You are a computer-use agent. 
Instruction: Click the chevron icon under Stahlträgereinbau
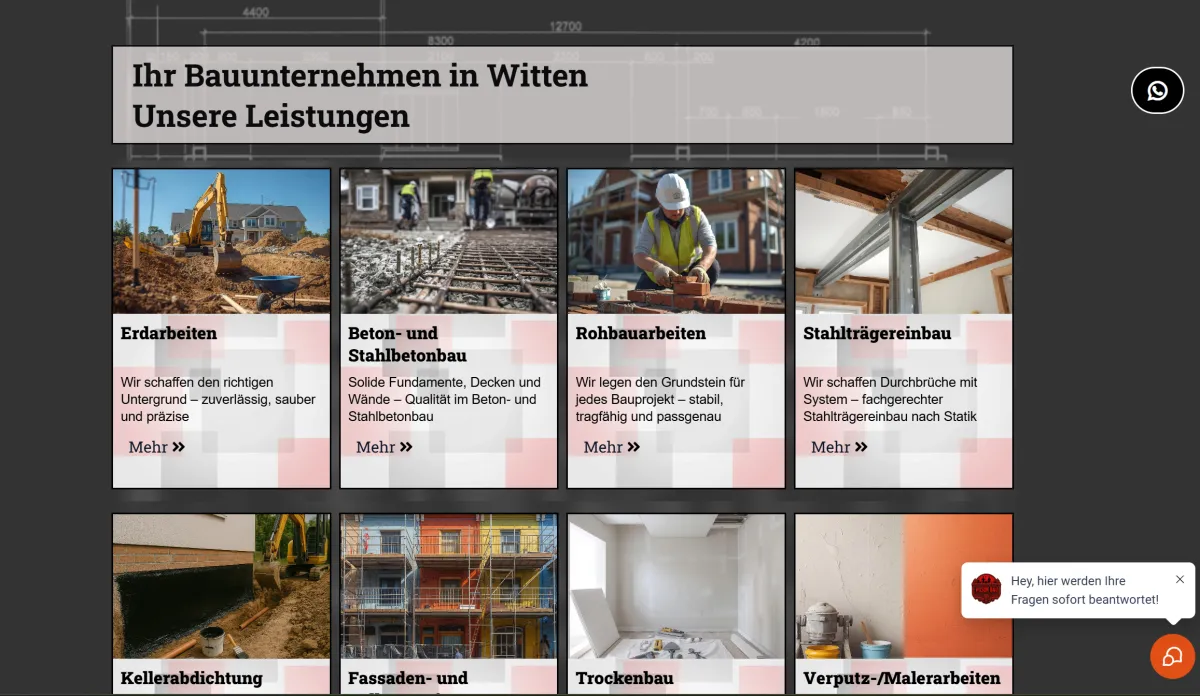pos(862,447)
